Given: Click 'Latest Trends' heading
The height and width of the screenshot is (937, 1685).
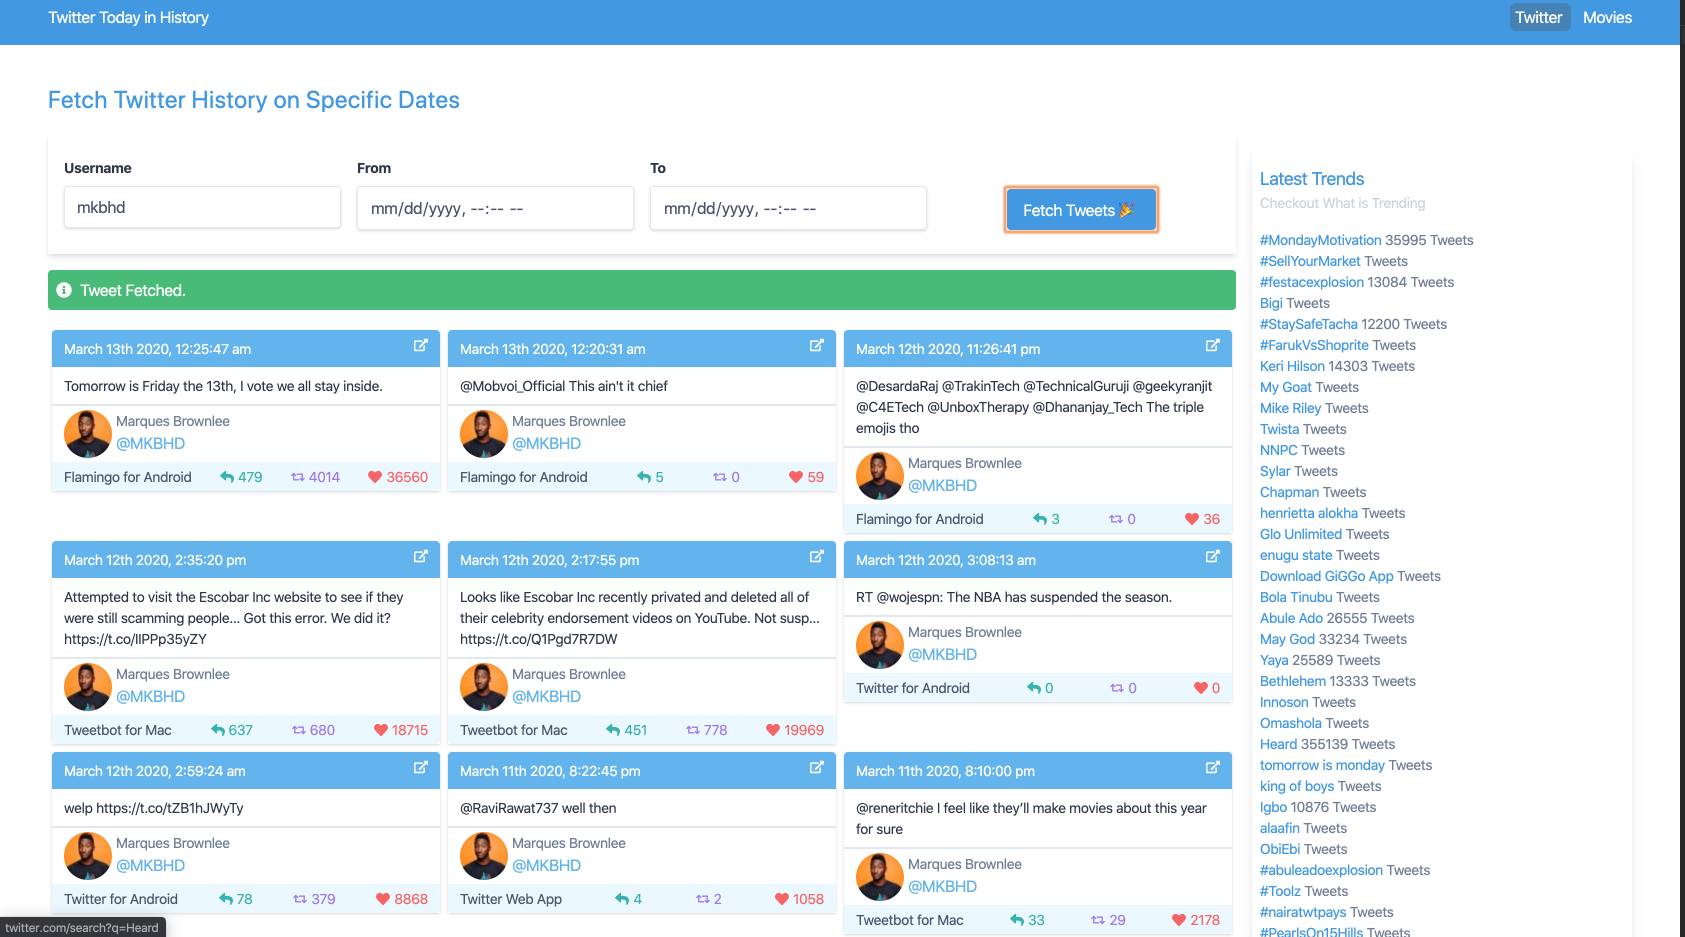Looking at the screenshot, I should [x=1312, y=179].
